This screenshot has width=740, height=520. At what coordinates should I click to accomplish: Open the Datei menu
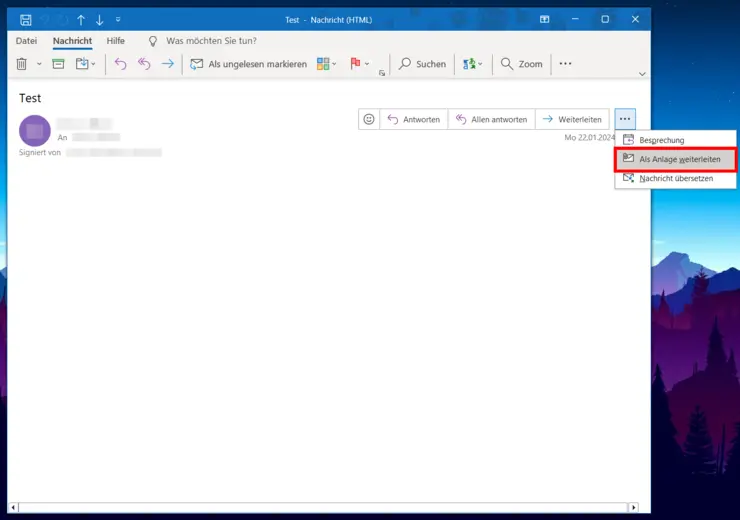tap(26, 41)
